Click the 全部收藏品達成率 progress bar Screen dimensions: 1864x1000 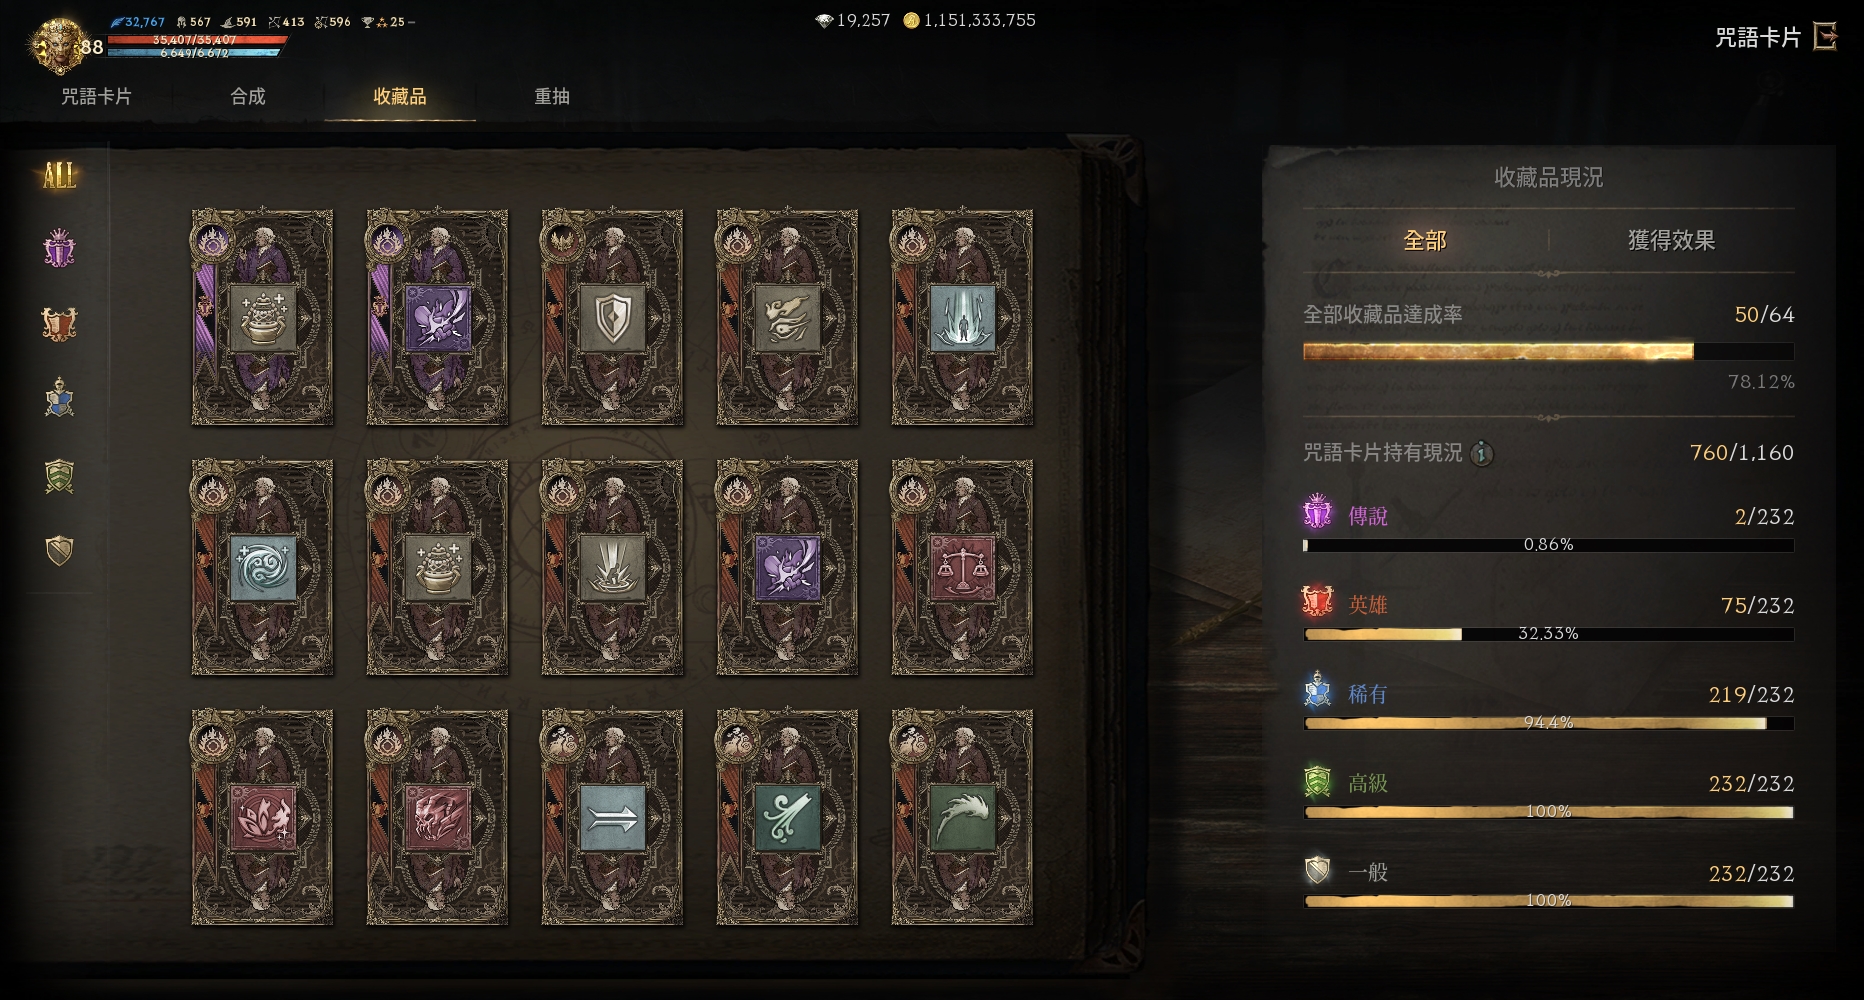[x=1548, y=351]
